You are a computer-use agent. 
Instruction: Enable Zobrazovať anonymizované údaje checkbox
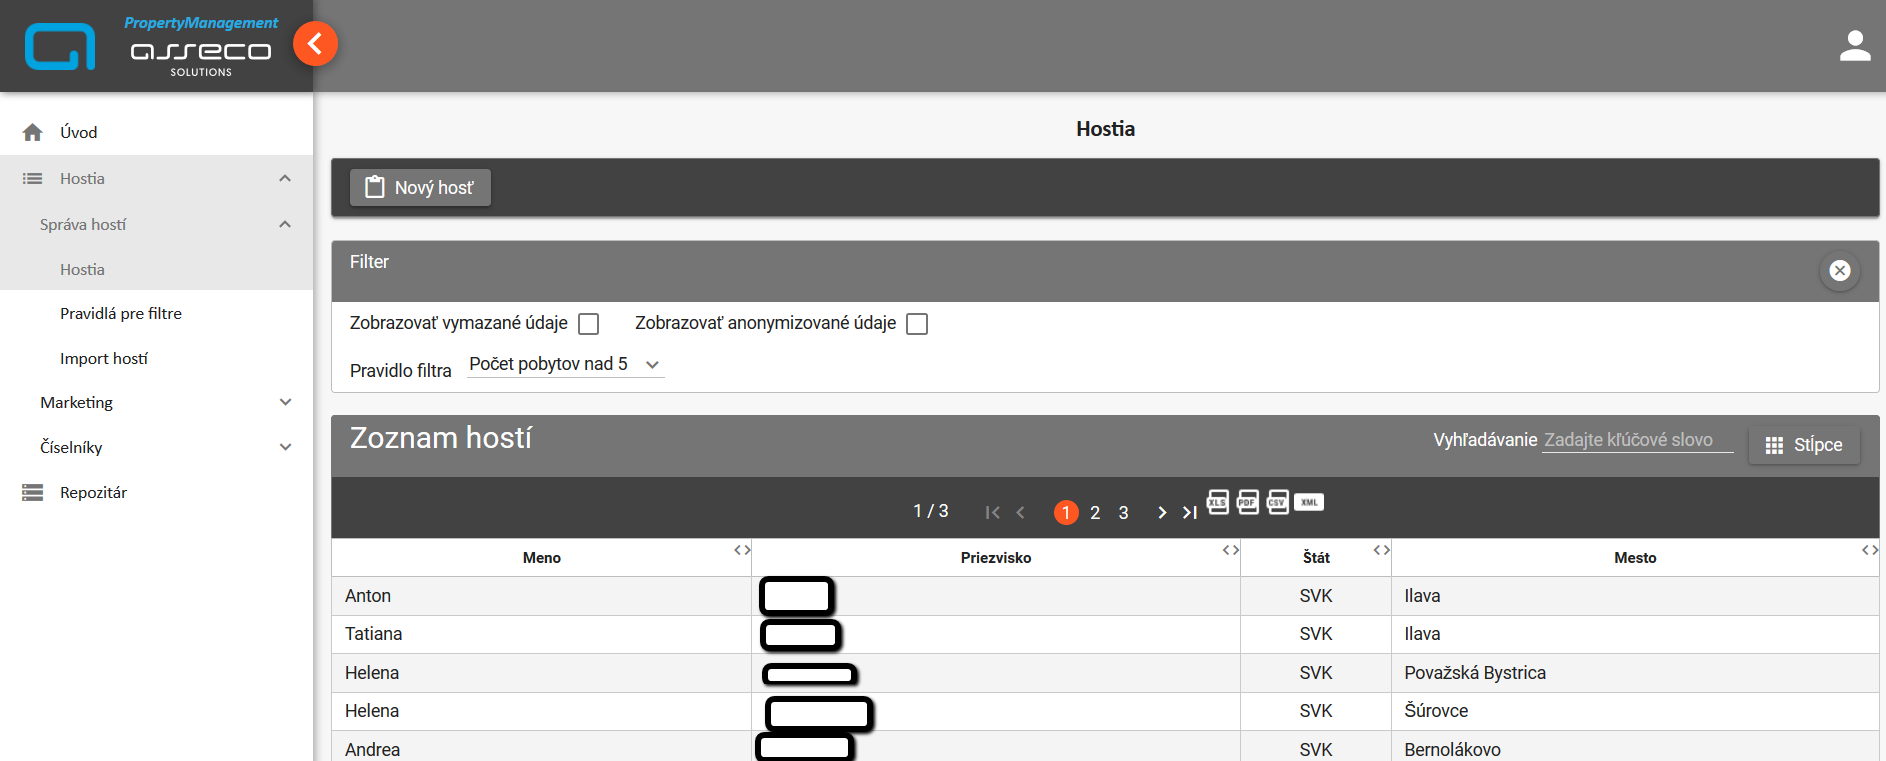(x=916, y=324)
